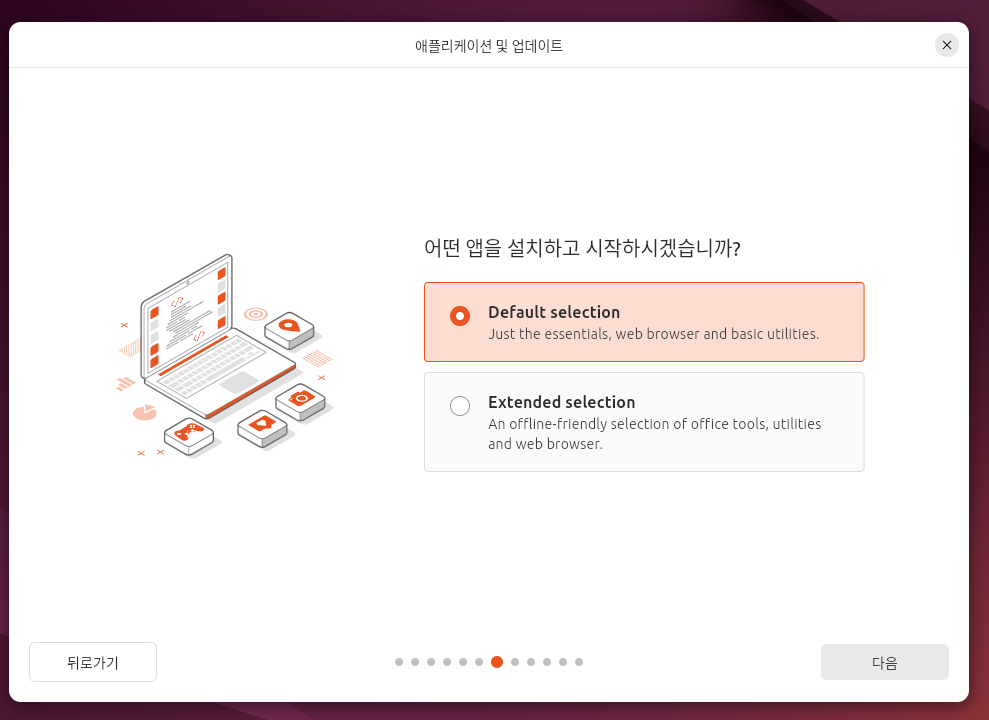Click the camera tile icon

pyautogui.click(x=301, y=402)
